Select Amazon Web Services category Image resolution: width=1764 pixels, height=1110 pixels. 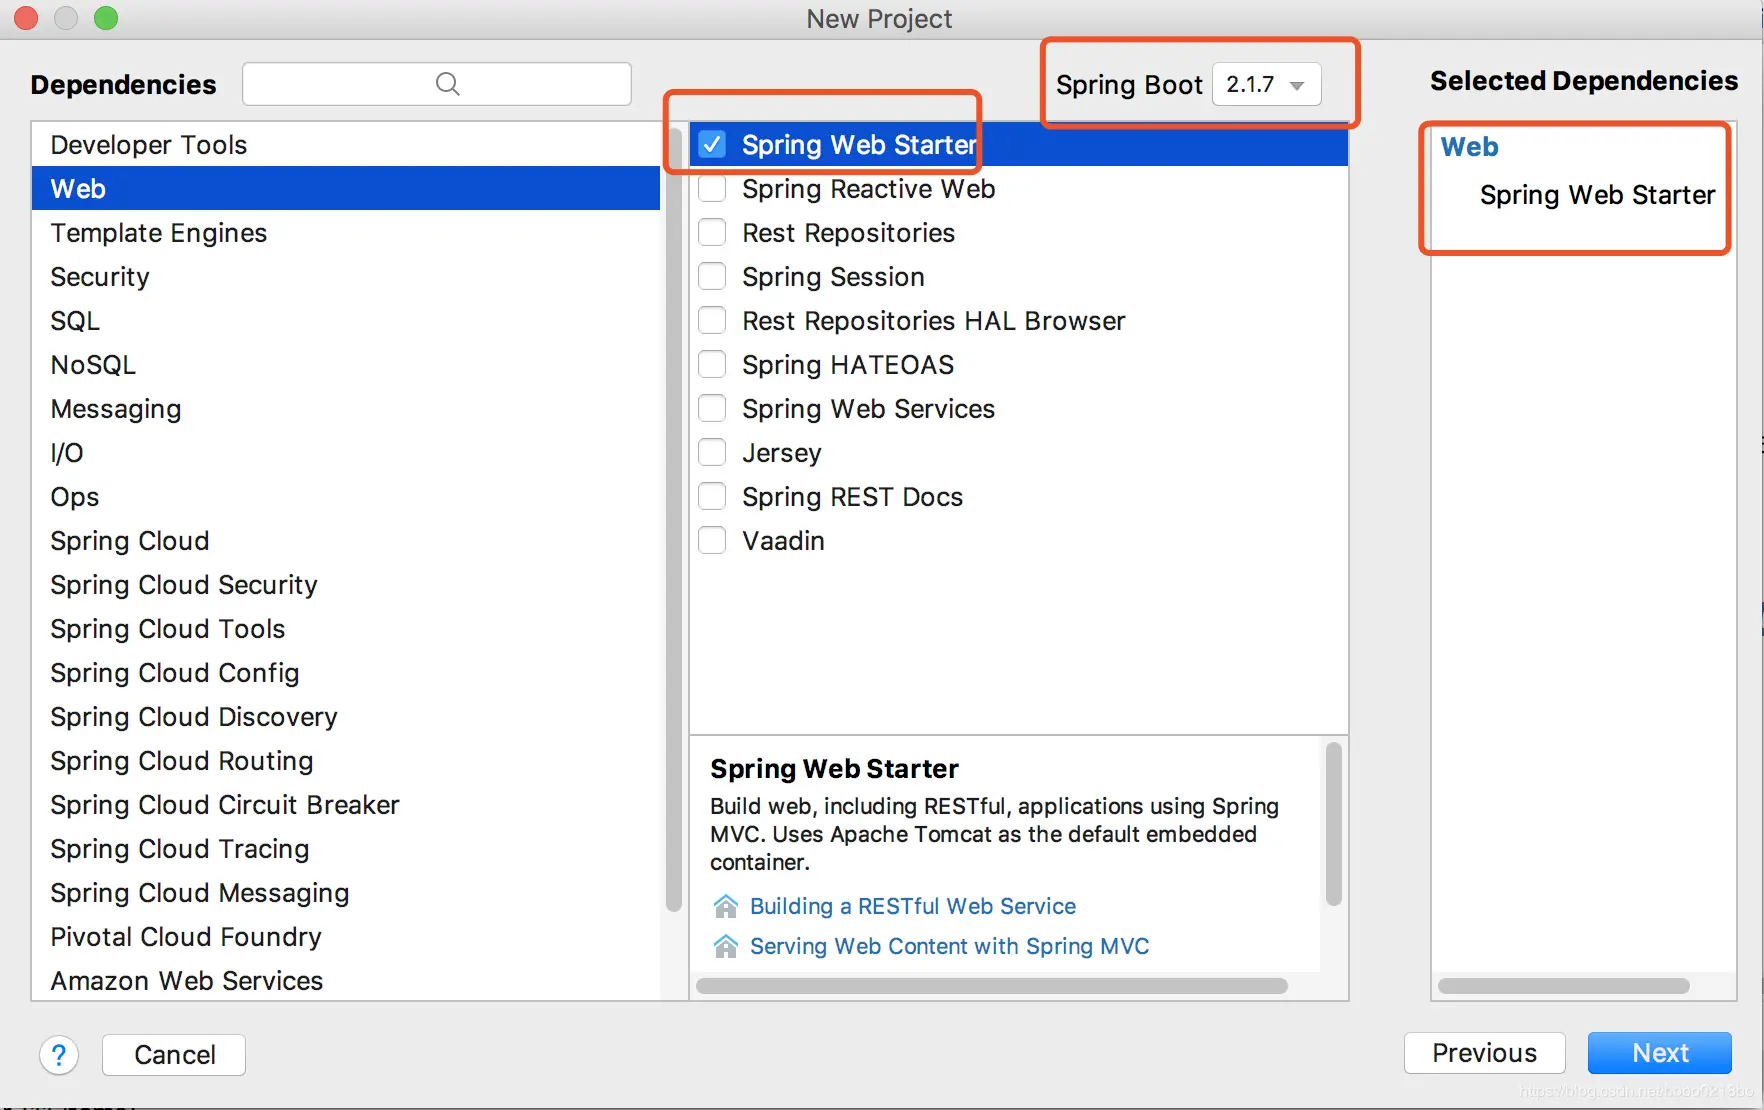click(346, 981)
